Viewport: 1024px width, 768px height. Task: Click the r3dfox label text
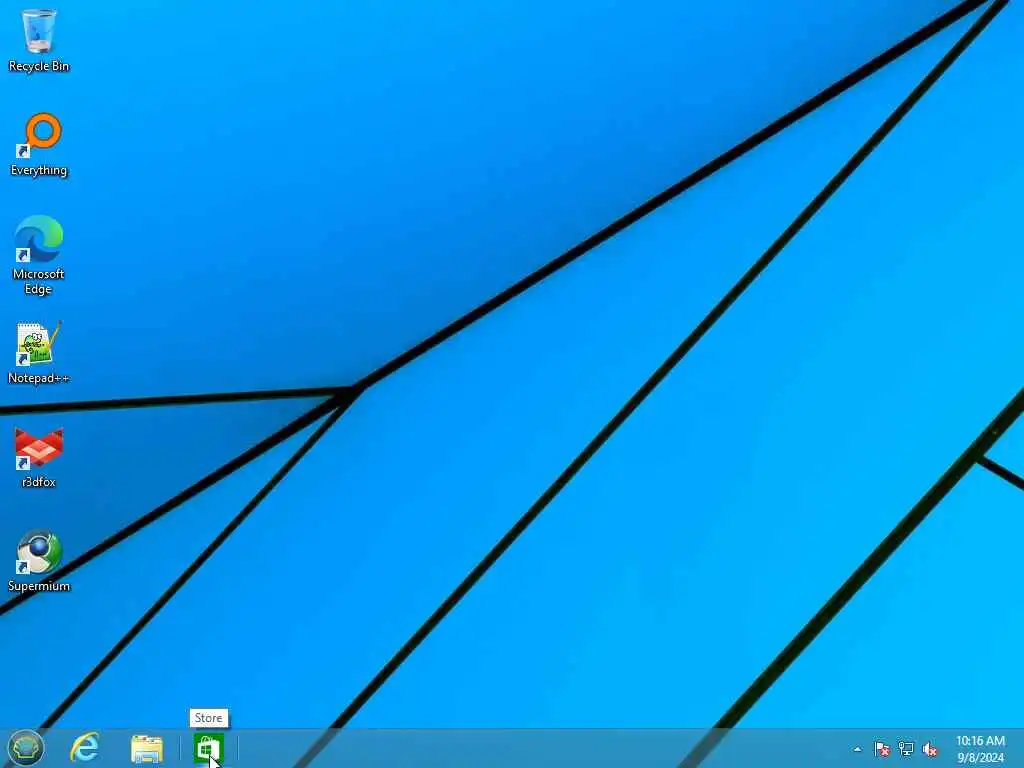tap(39, 482)
